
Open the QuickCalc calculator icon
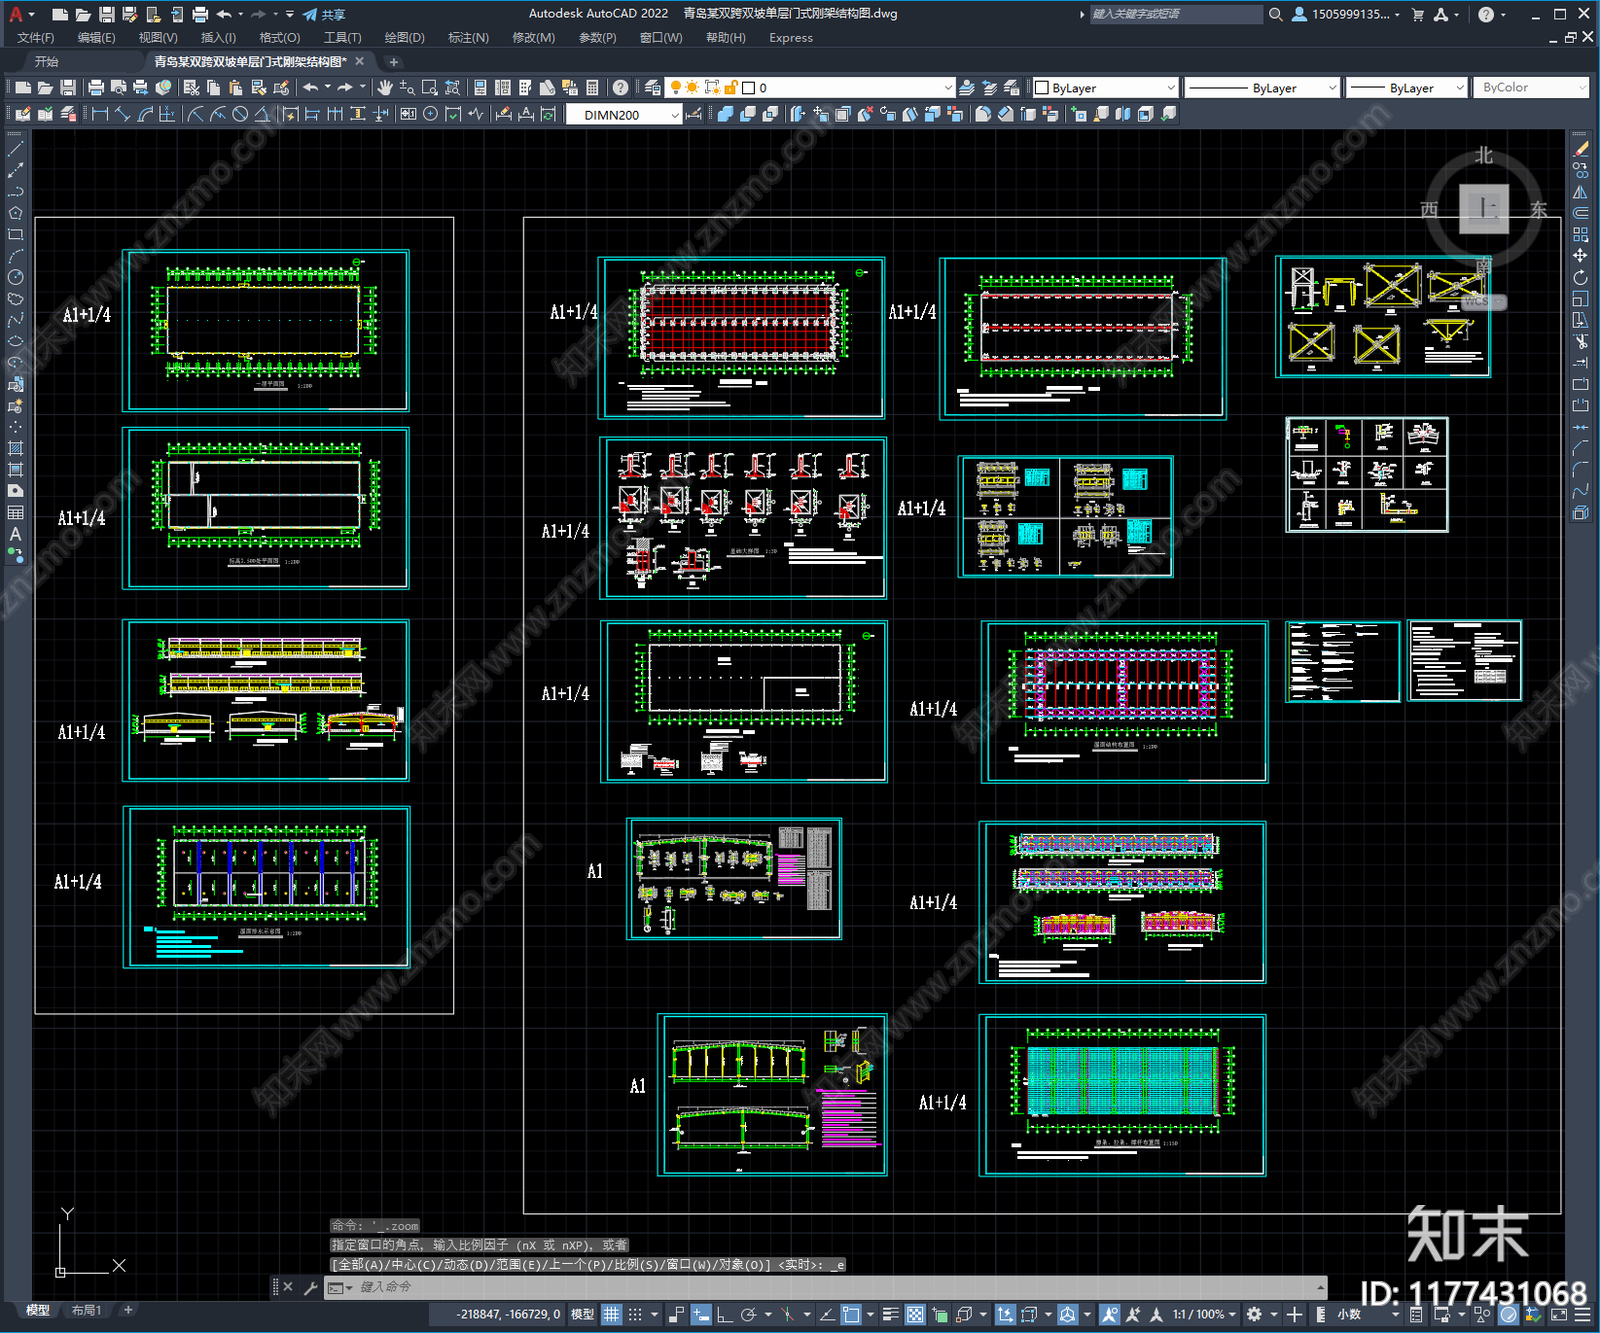point(592,88)
